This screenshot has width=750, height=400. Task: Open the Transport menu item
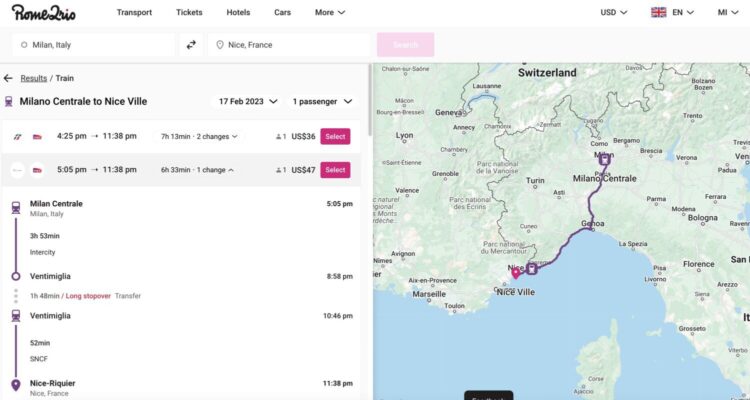pos(134,12)
